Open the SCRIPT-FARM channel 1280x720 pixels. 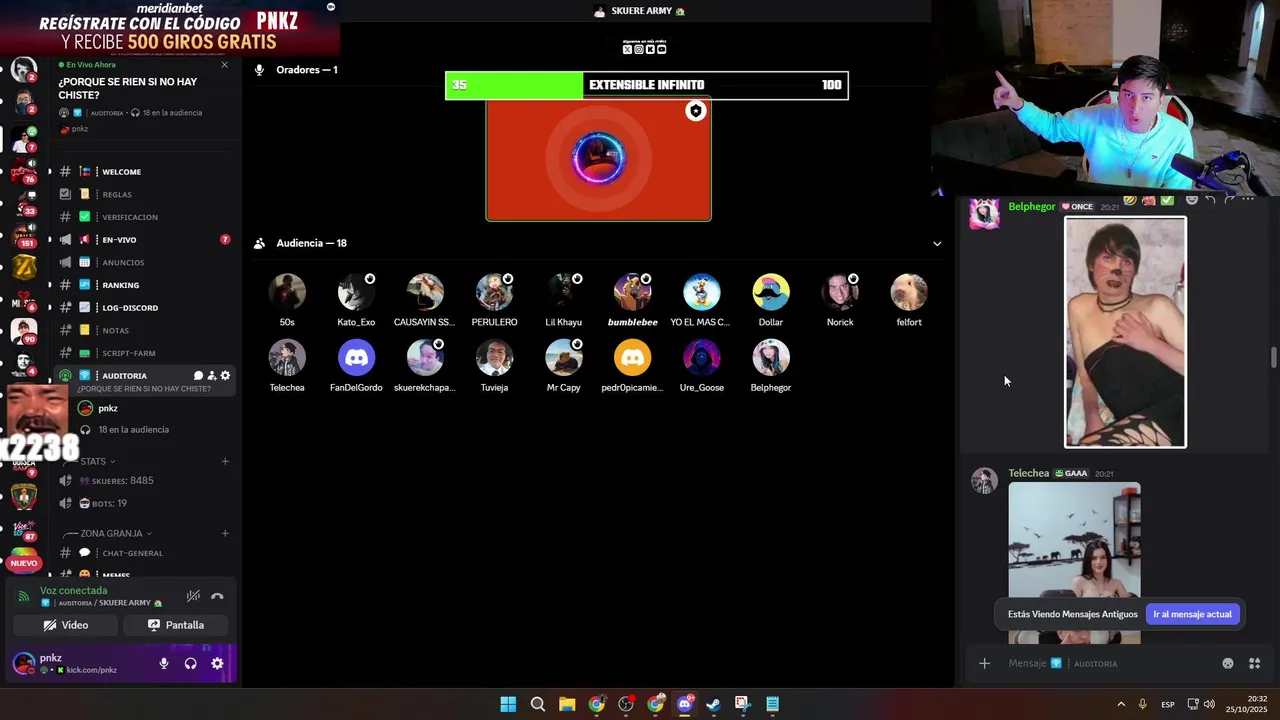click(x=143, y=353)
